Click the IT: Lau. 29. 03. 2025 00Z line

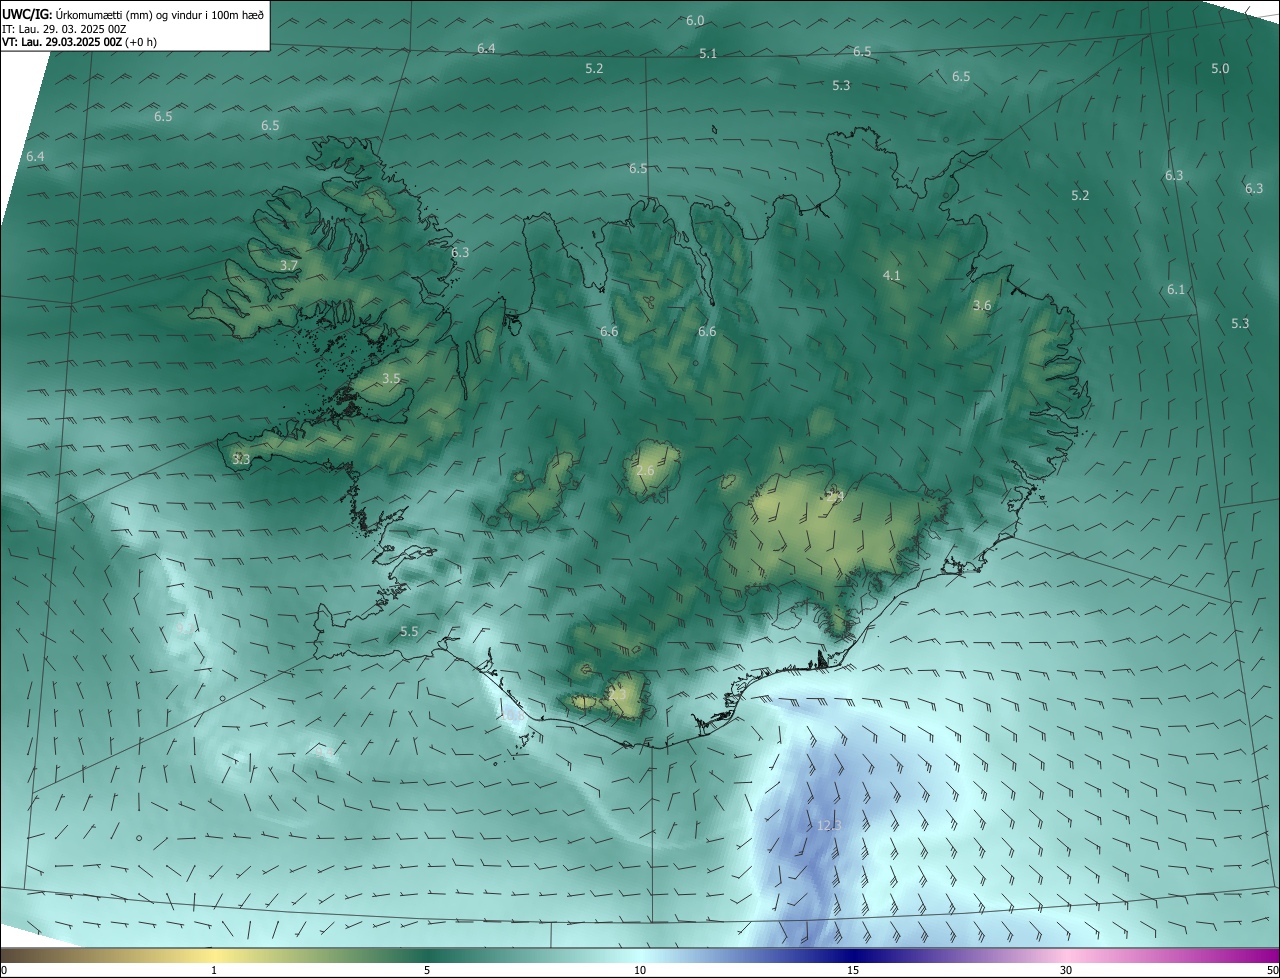click(x=65, y=29)
